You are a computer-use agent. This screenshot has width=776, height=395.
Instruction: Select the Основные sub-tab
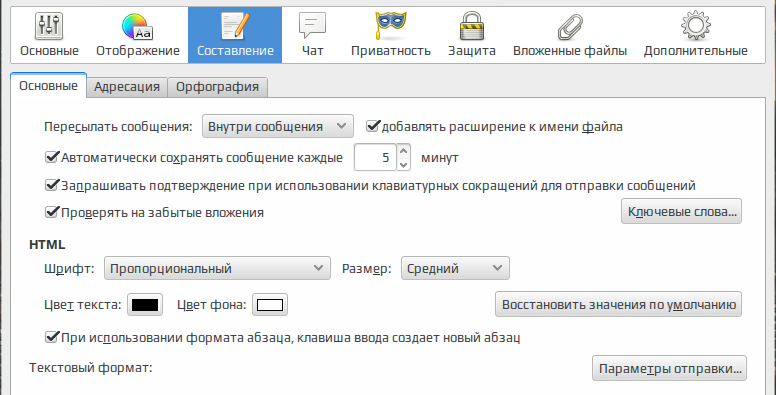[48, 86]
